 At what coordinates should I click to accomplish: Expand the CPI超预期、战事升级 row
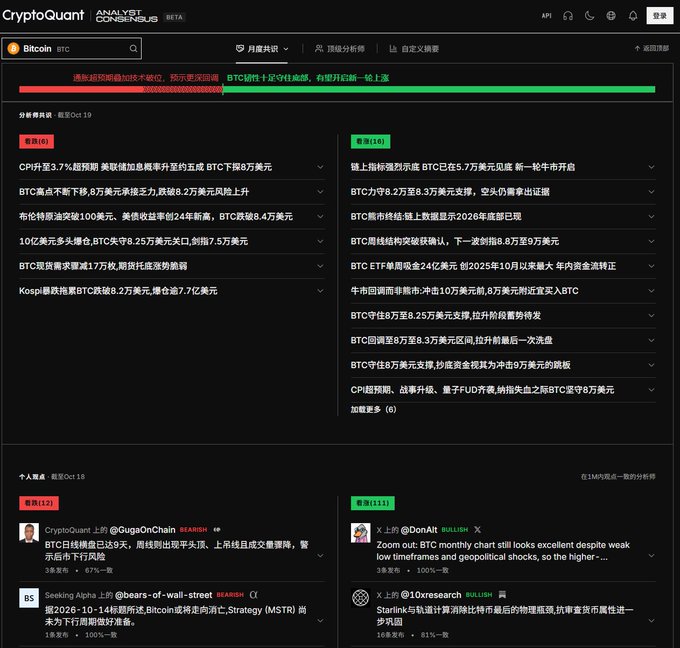pyautogui.click(x=503, y=389)
